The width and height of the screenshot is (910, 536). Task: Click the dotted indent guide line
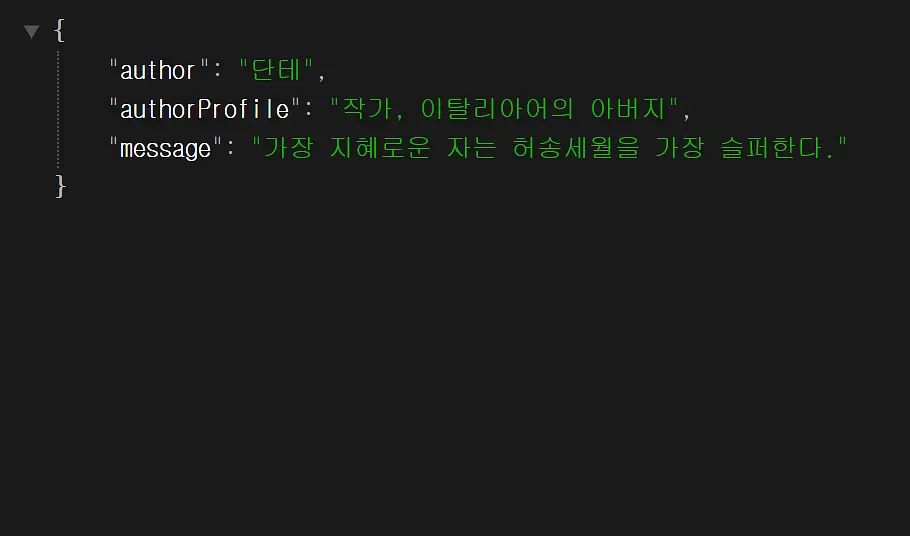[x=58, y=109]
